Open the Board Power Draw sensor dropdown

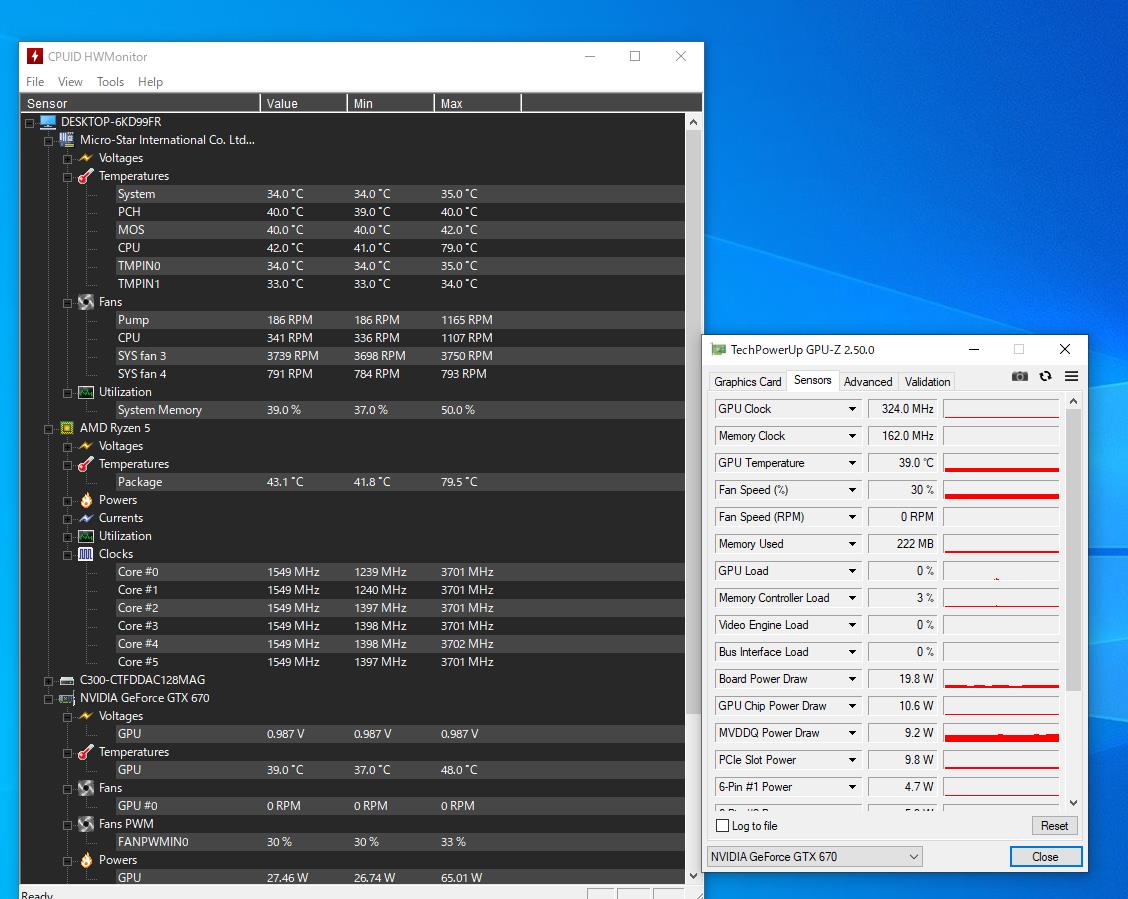point(852,679)
